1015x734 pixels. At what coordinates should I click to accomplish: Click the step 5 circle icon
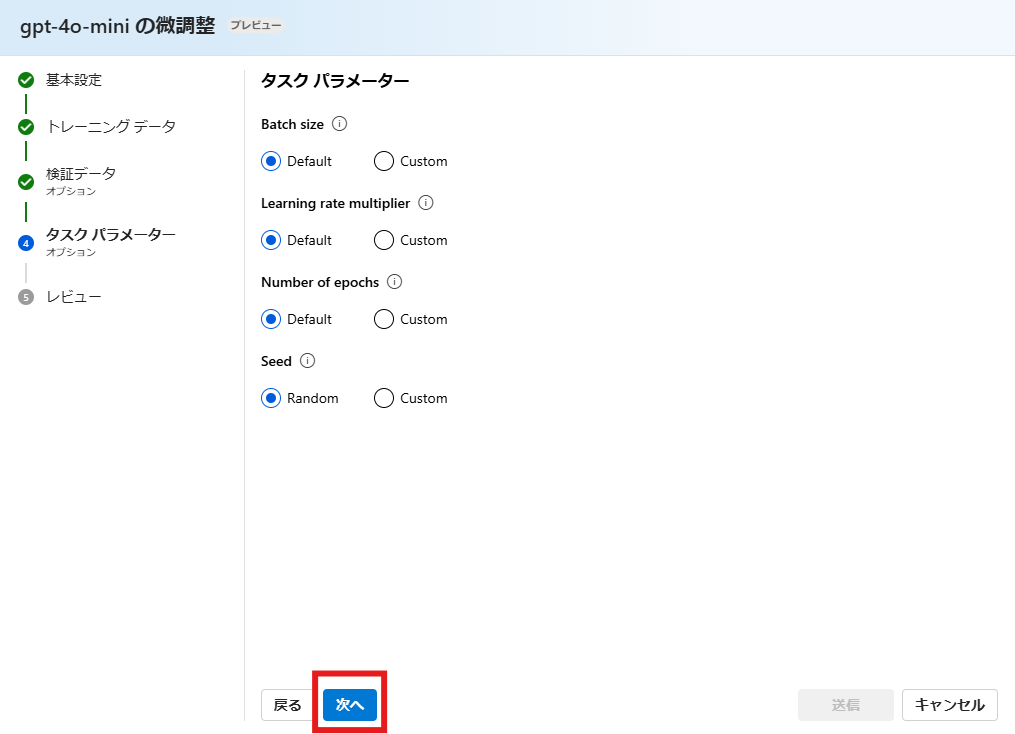pos(26,297)
